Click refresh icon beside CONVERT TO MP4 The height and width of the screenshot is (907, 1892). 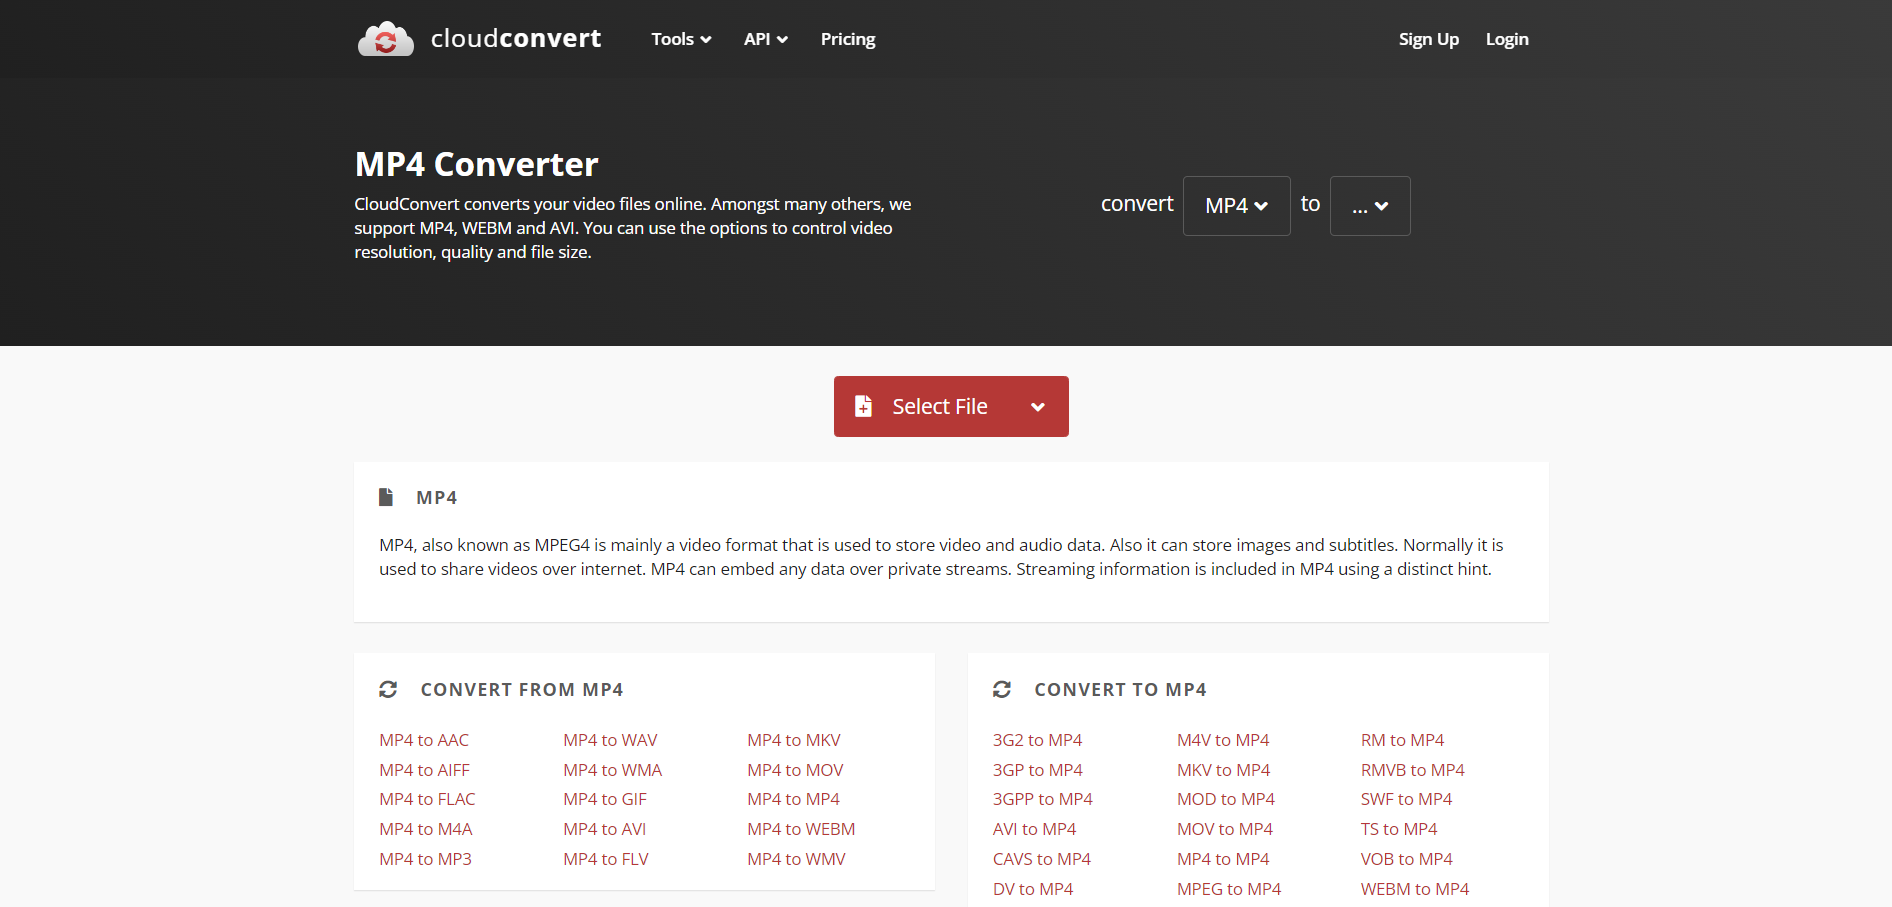pyautogui.click(x=1002, y=689)
